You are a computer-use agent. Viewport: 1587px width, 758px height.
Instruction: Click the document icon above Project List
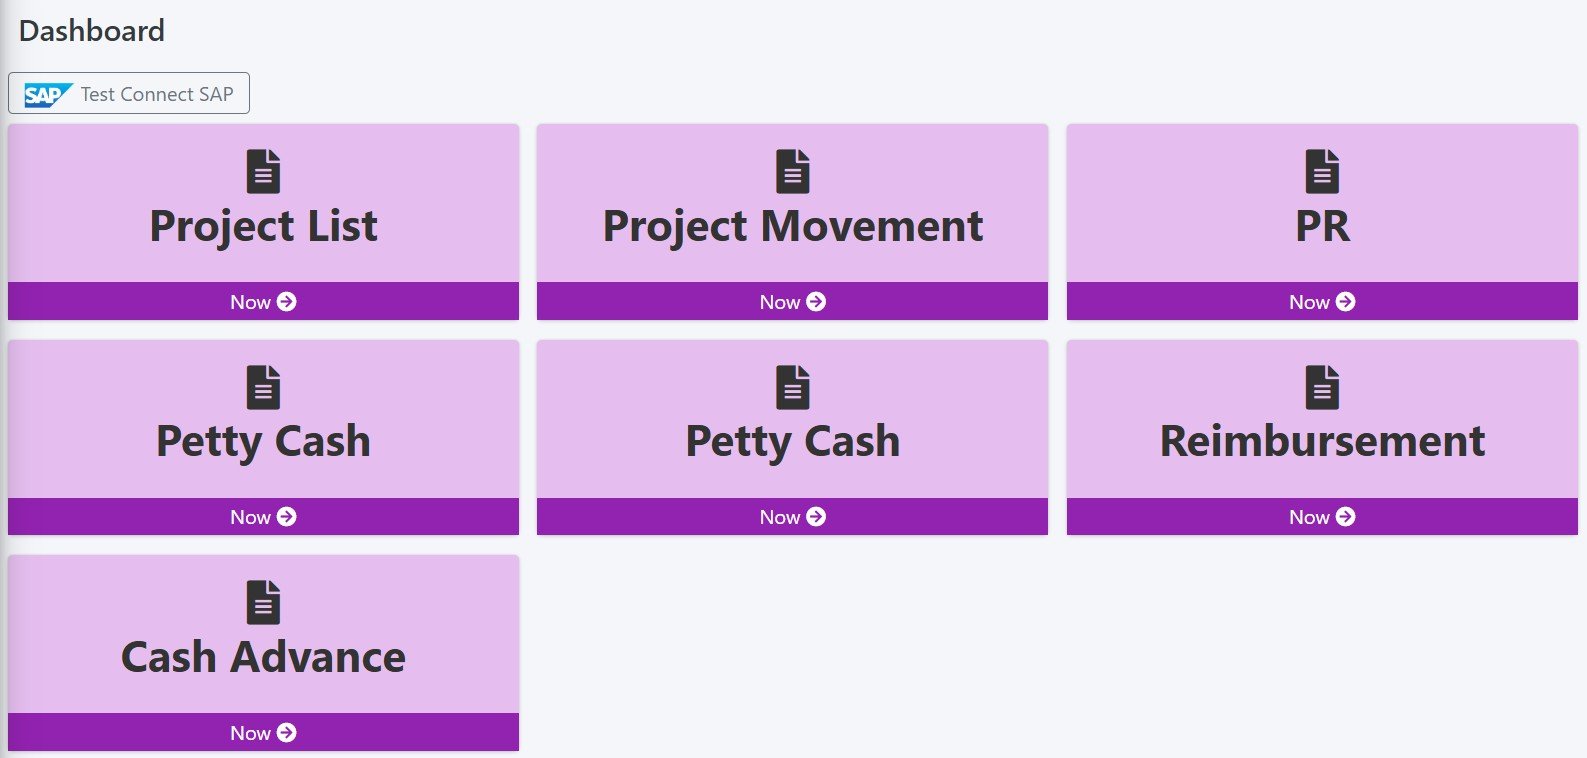(263, 171)
